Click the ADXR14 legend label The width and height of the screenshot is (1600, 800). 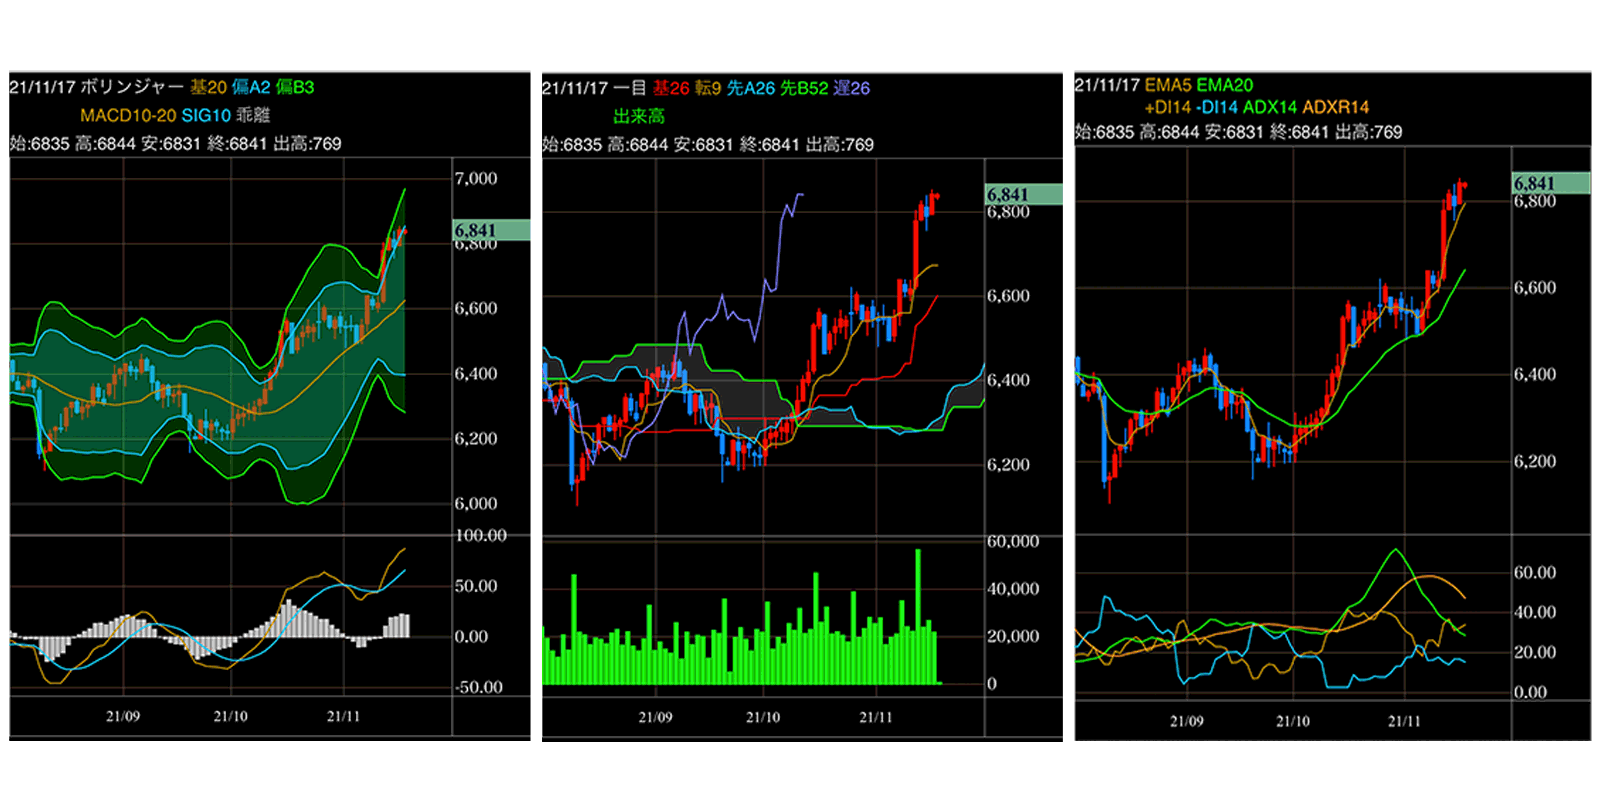(x=1336, y=107)
